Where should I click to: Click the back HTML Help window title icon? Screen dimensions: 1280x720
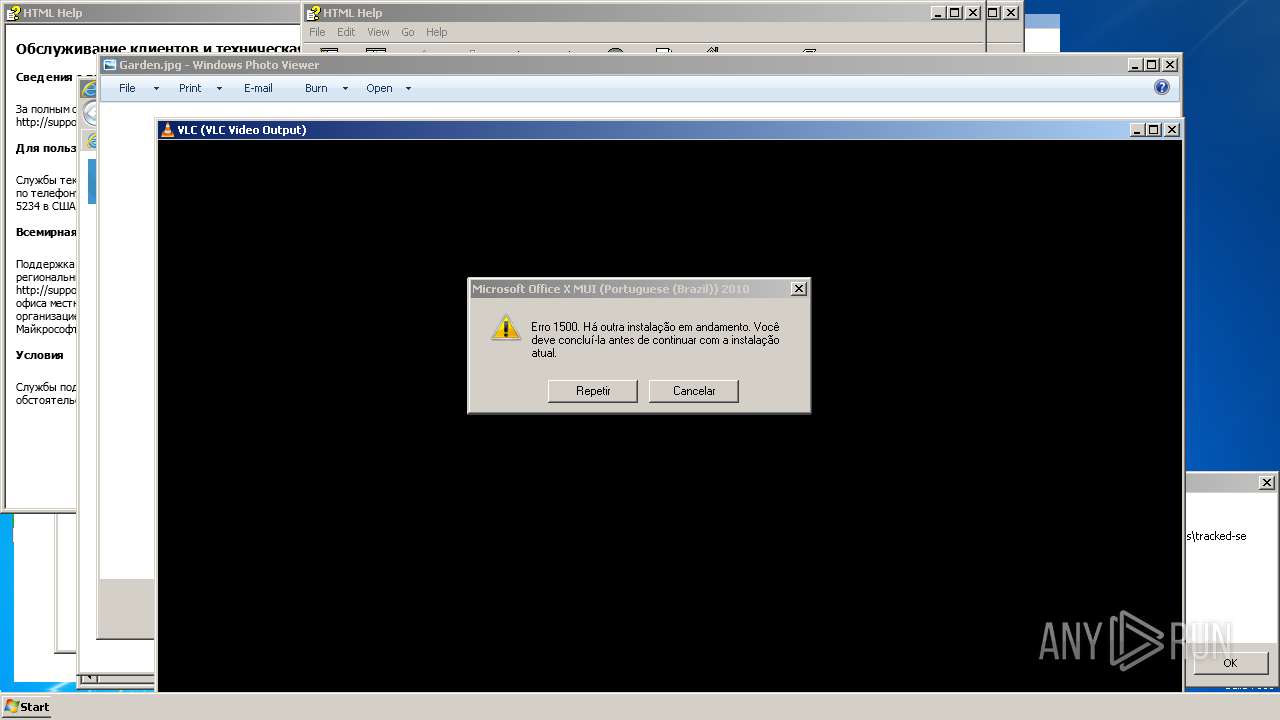(x=13, y=13)
